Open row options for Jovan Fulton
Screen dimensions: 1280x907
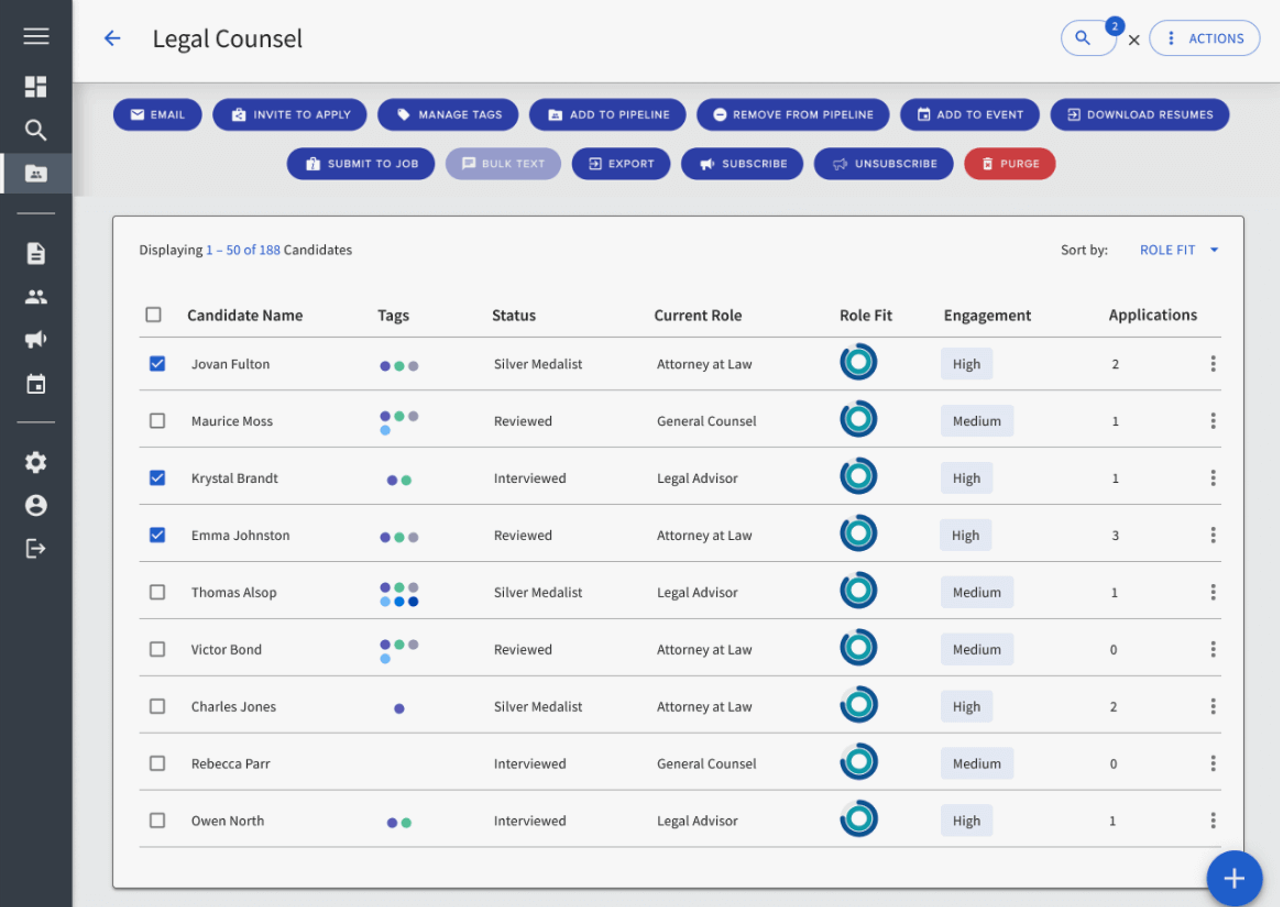coord(1213,364)
